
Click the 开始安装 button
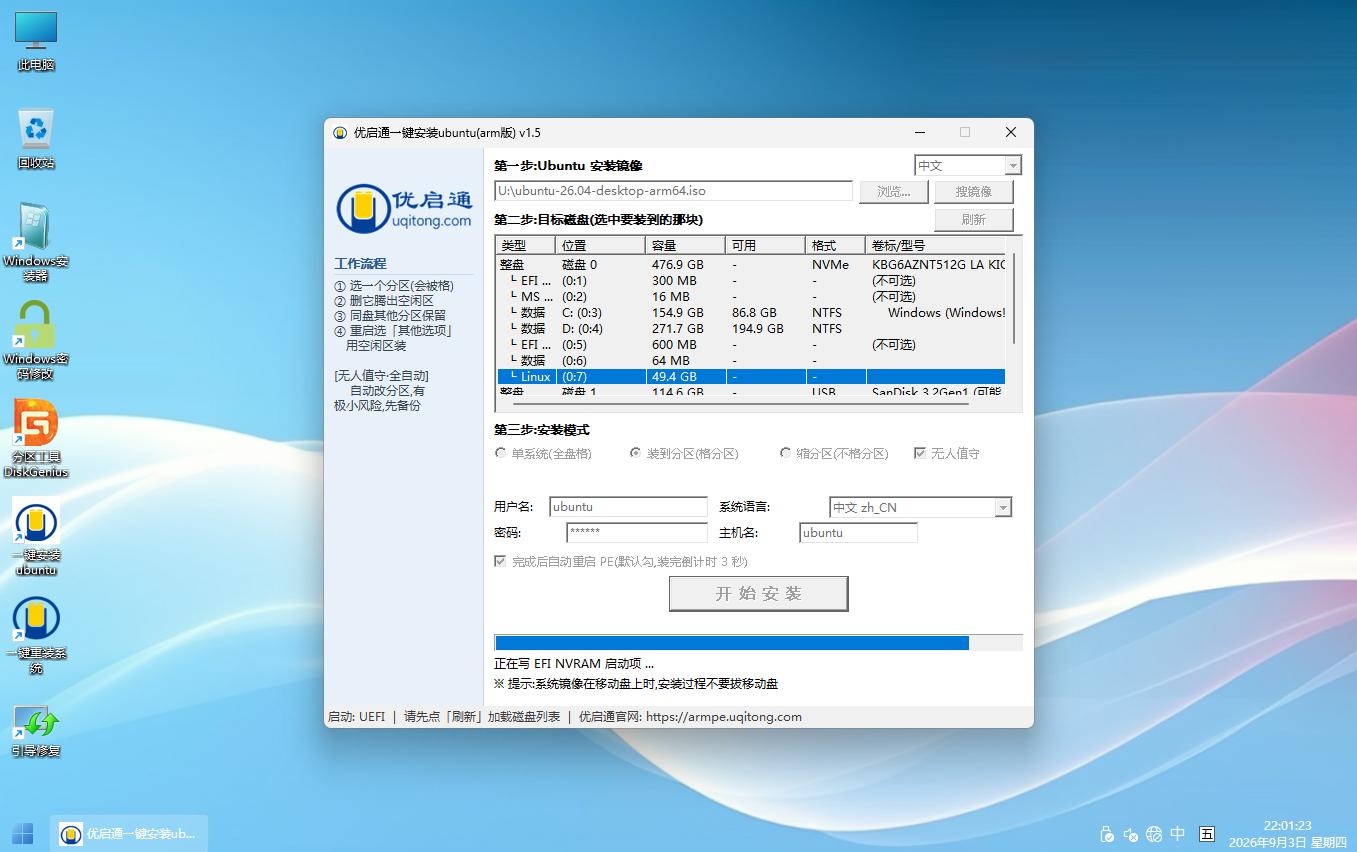pos(758,593)
